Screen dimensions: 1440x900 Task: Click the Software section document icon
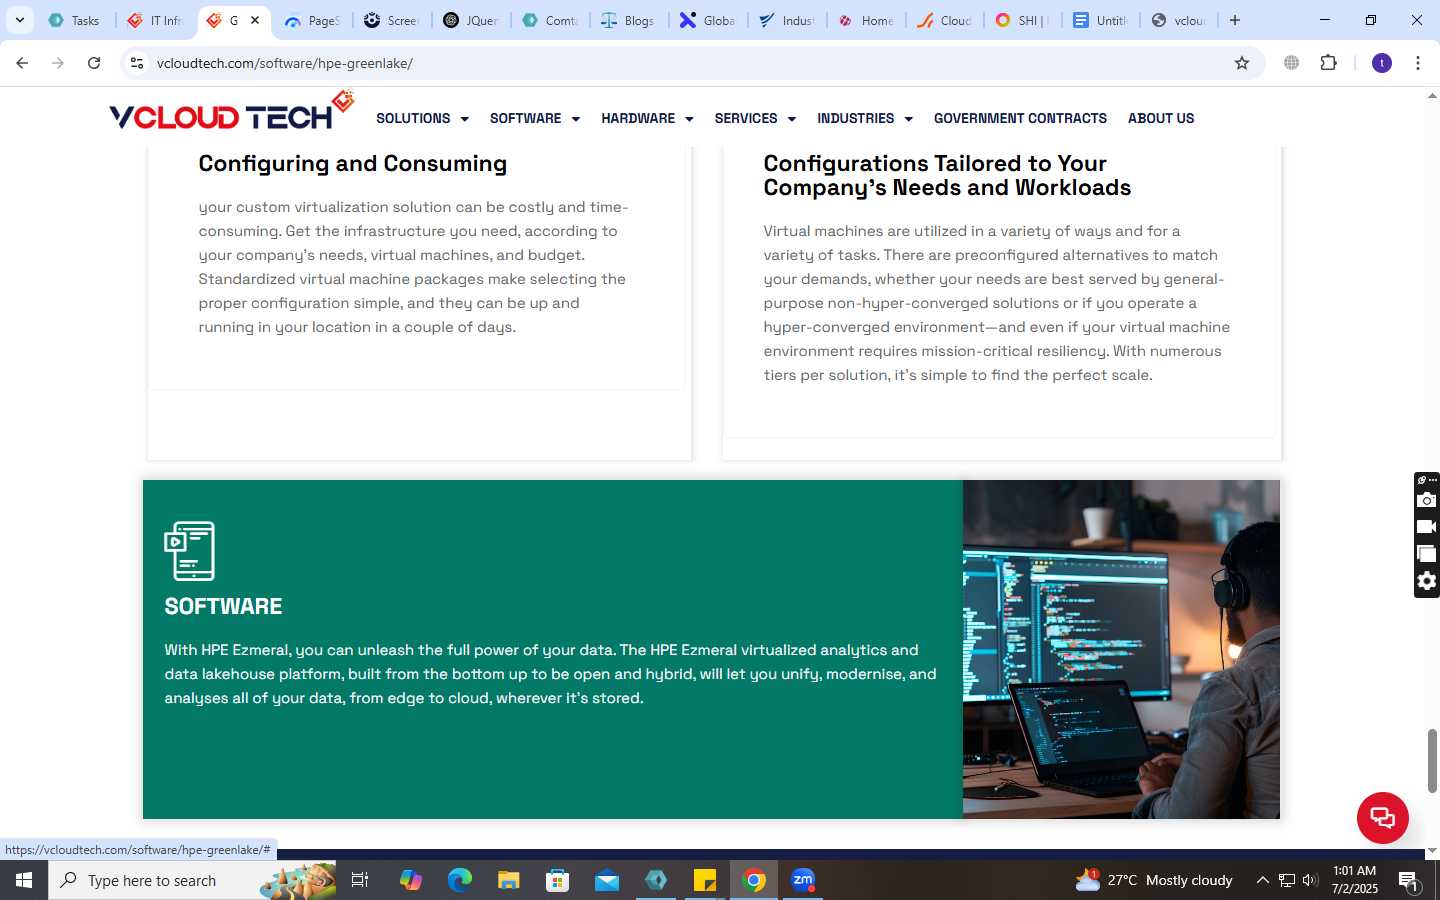click(x=189, y=551)
